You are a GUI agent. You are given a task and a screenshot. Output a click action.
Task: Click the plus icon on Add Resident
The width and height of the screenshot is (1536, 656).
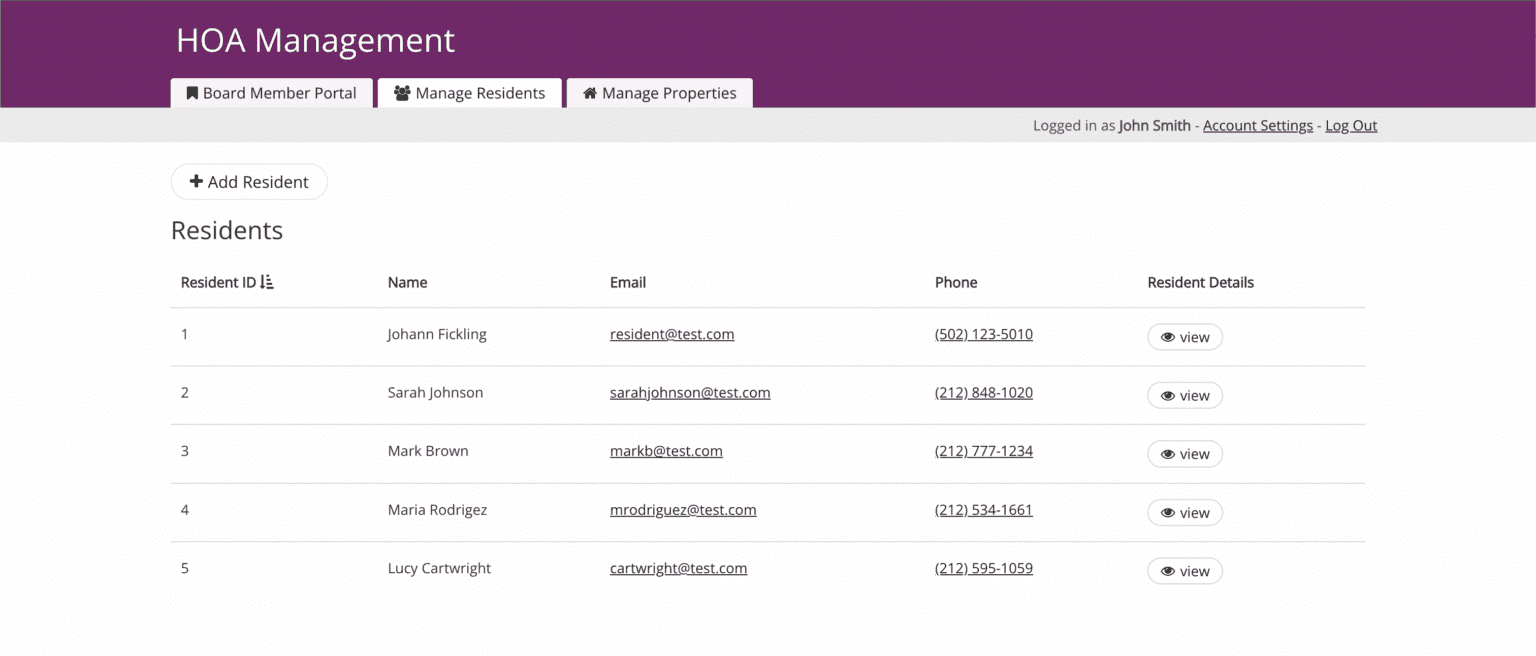[x=195, y=181]
